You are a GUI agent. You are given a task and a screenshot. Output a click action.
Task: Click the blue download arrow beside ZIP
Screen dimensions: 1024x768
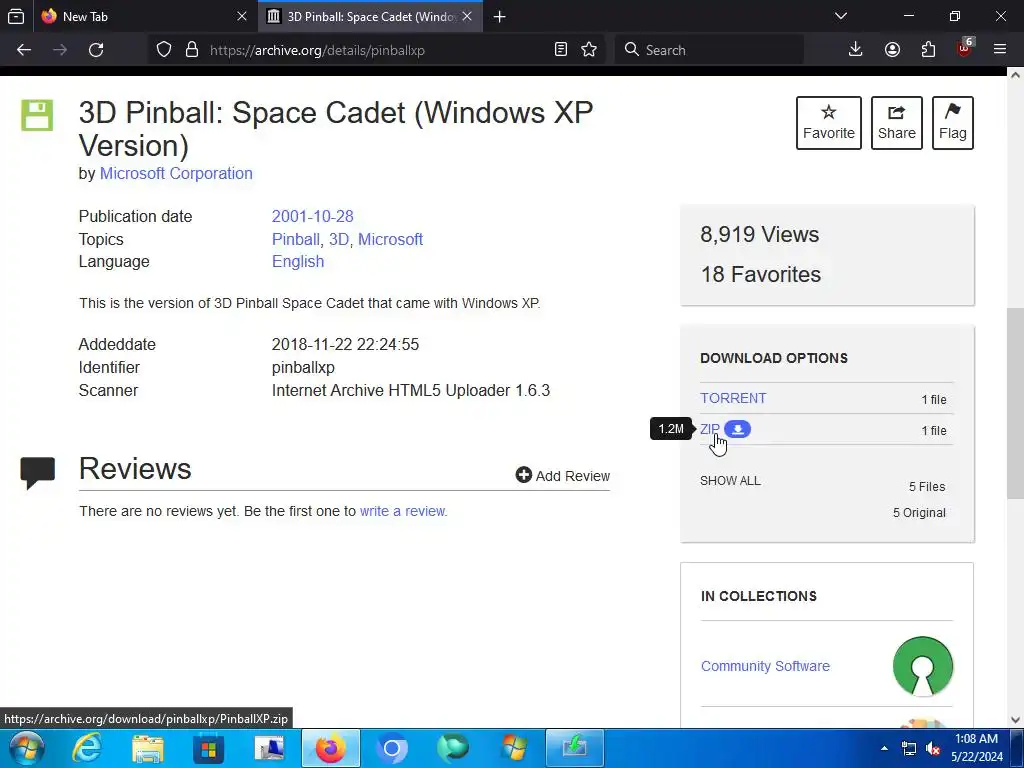[737, 429]
